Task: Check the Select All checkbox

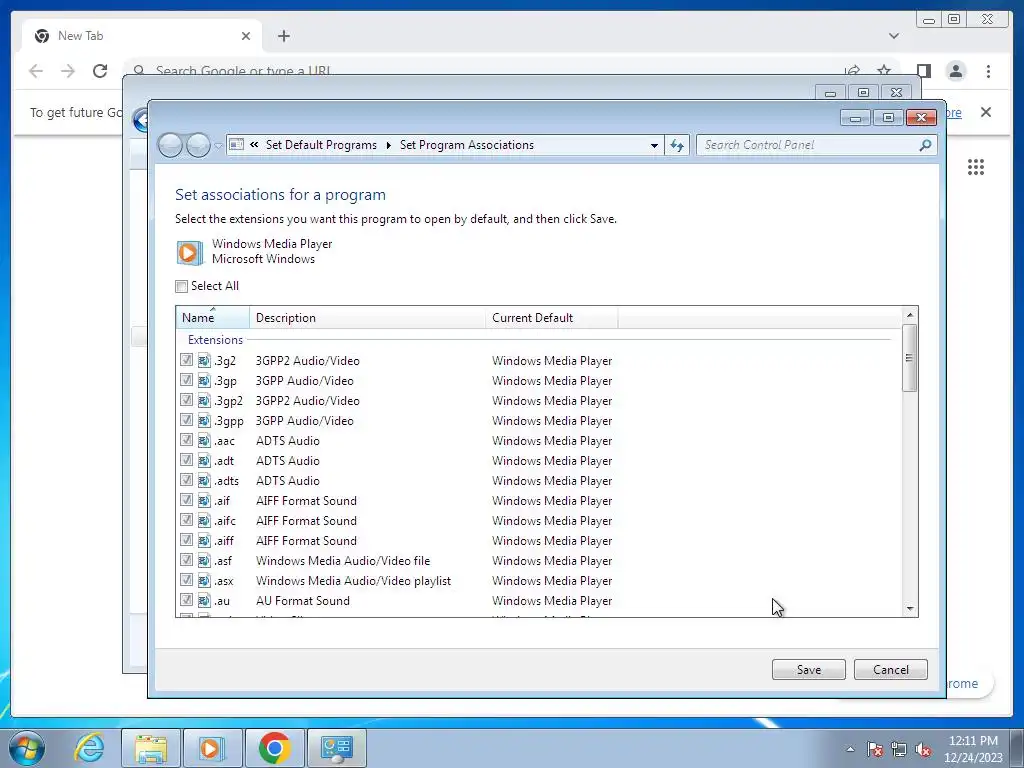Action: (182, 286)
